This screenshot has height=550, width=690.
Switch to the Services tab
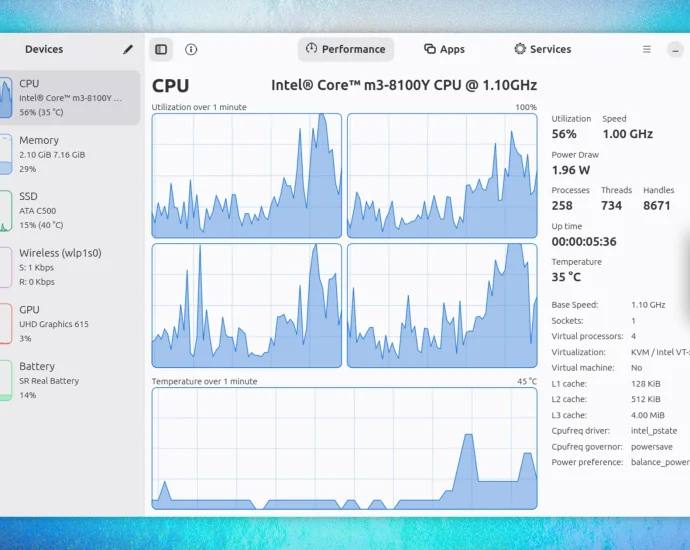(543, 49)
